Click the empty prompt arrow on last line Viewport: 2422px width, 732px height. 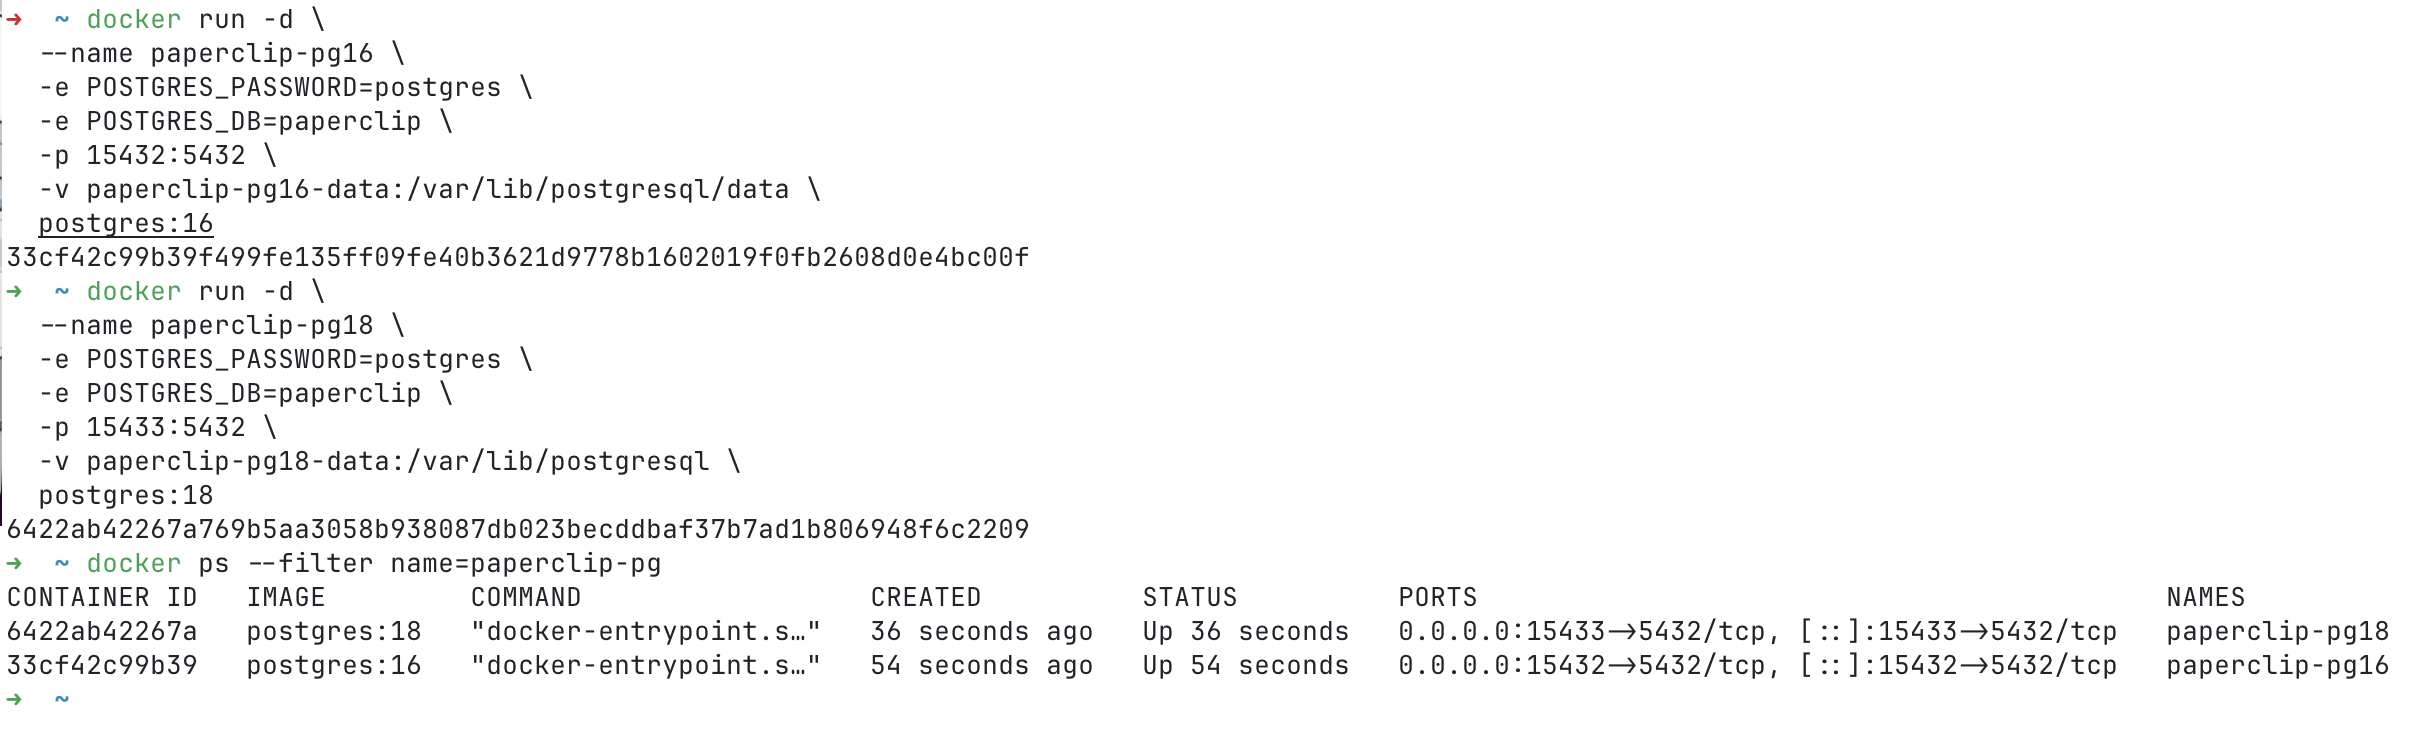click(14, 700)
